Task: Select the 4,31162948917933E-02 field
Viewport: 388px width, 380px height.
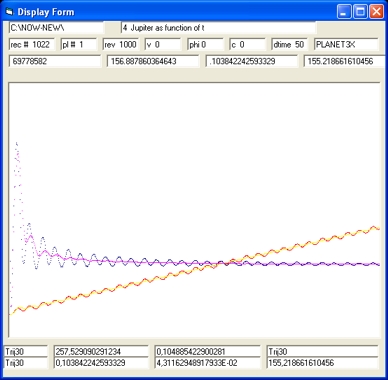Action: click(208, 363)
